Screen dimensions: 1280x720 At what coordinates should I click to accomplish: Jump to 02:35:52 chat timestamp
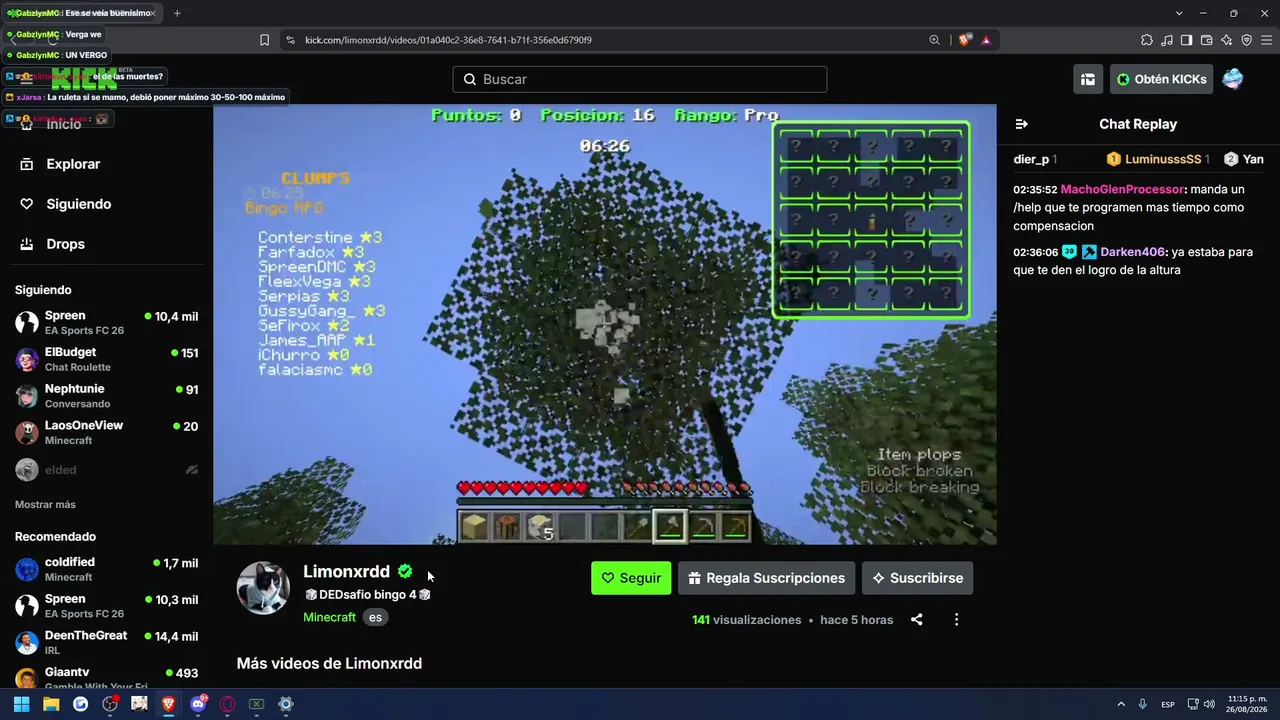point(1035,189)
